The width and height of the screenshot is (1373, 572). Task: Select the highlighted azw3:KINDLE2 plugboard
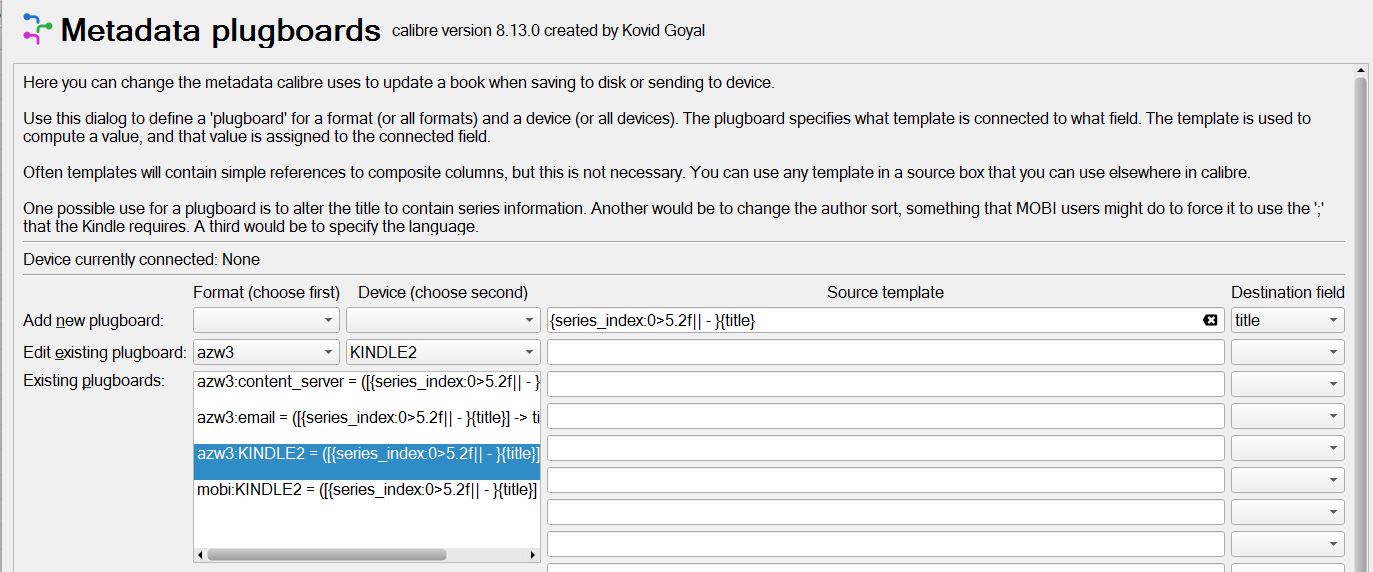point(367,454)
